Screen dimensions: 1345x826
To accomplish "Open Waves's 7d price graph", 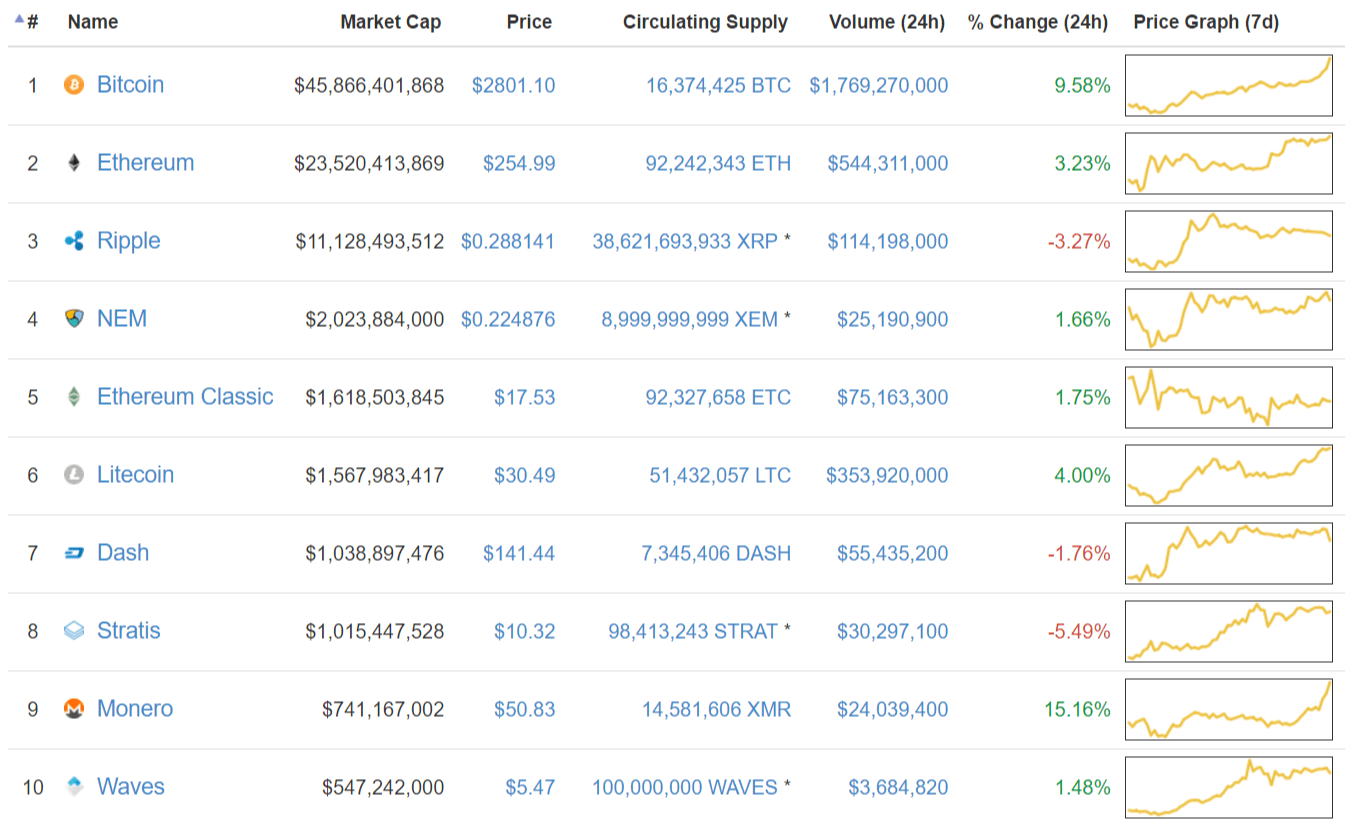I will (x=1228, y=787).
